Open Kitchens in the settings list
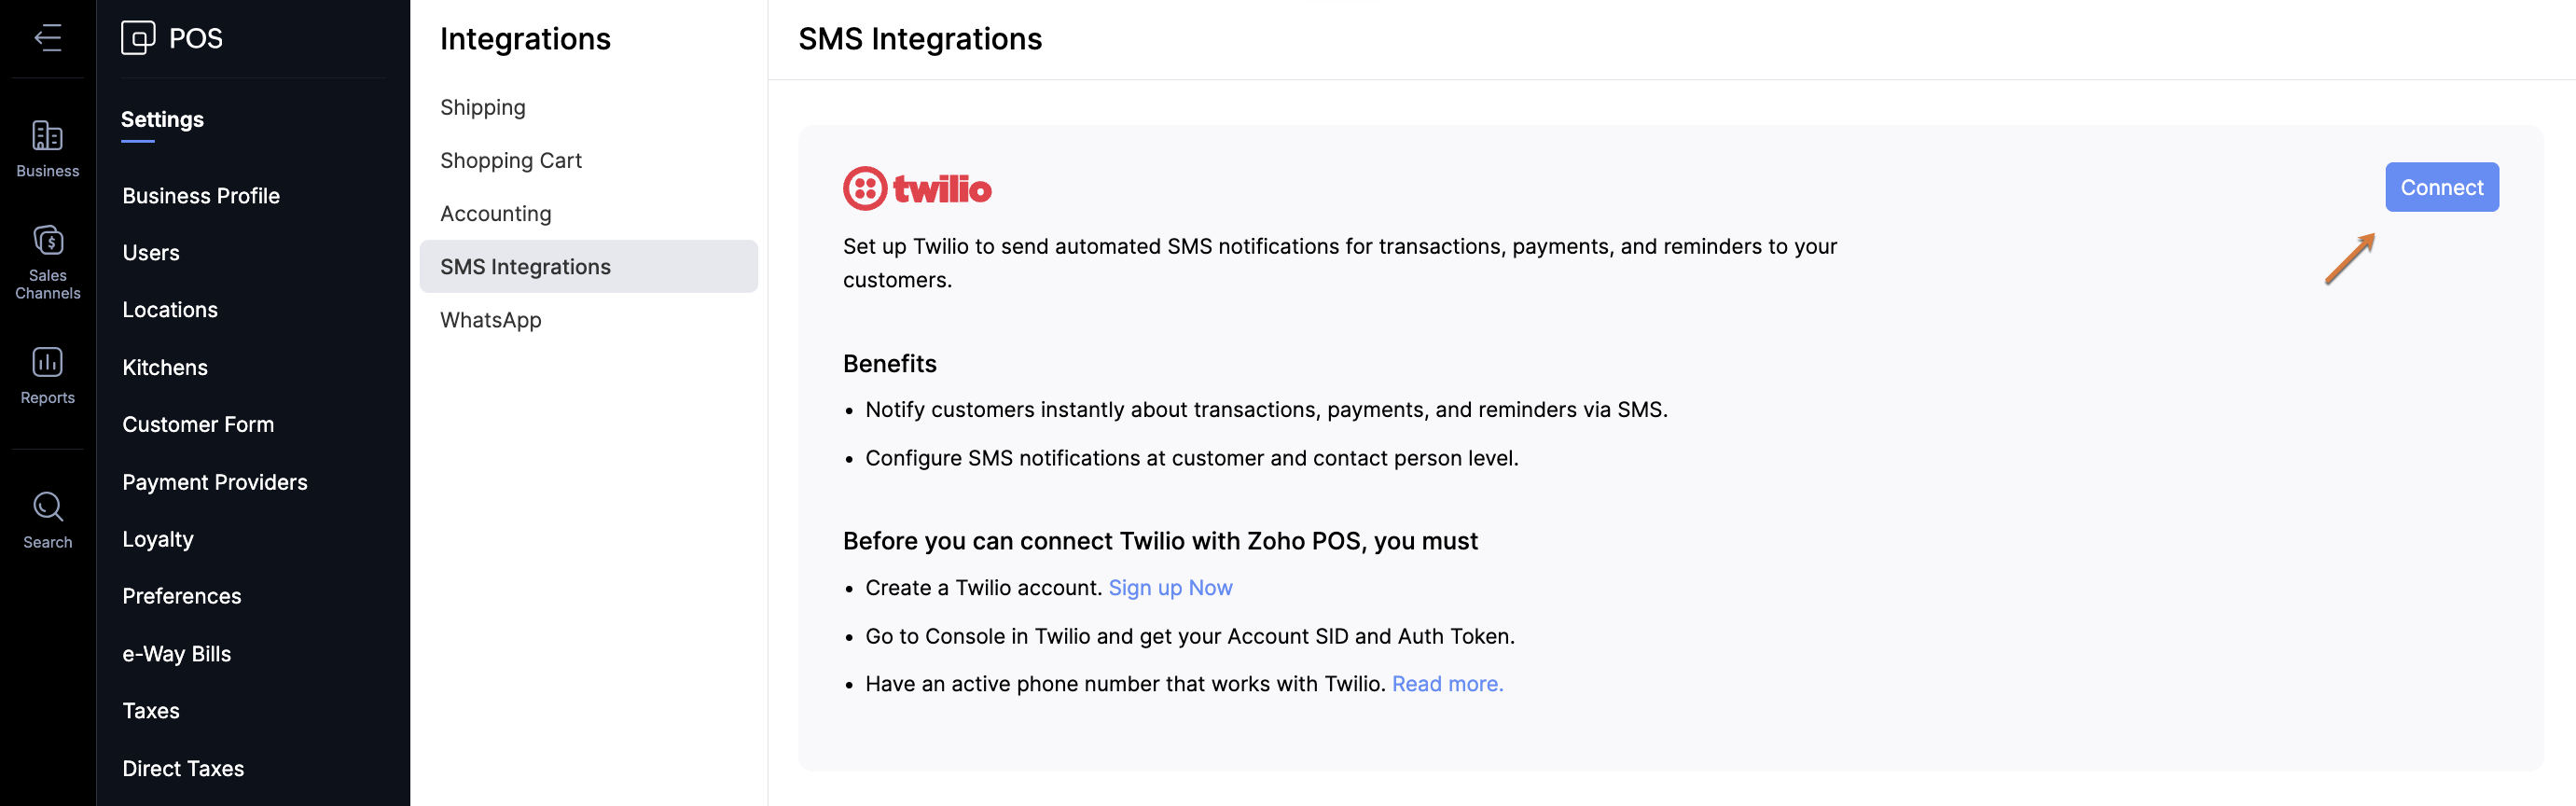The width and height of the screenshot is (2576, 806). pos(164,367)
